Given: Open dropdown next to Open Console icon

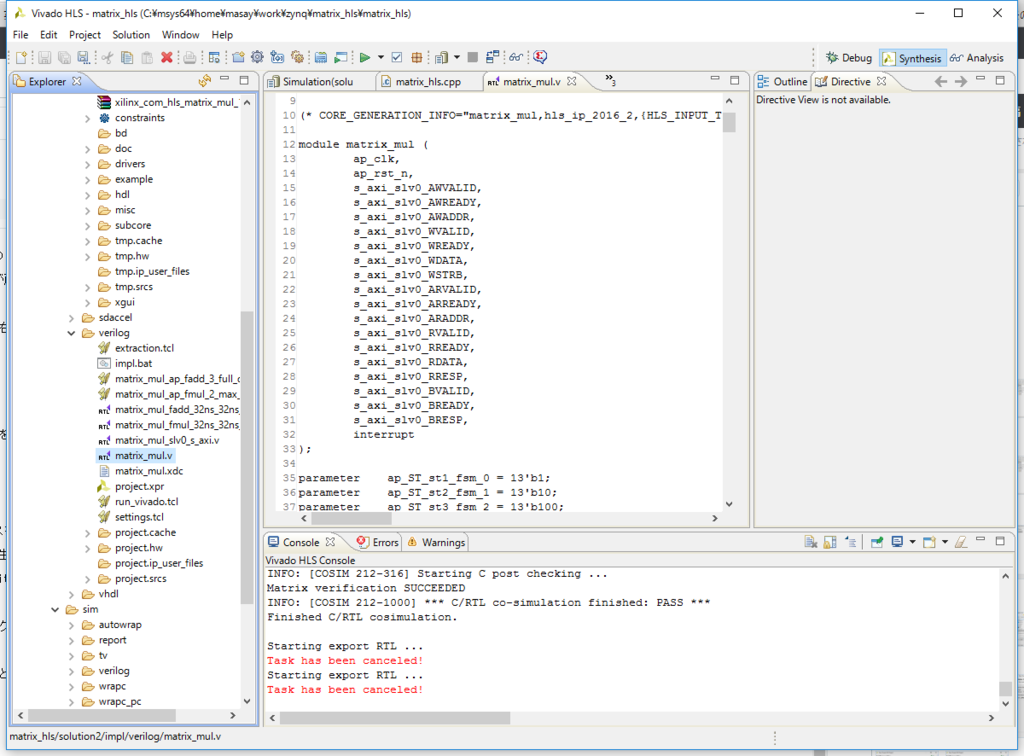Looking at the screenshot, I should pos(944,542).
